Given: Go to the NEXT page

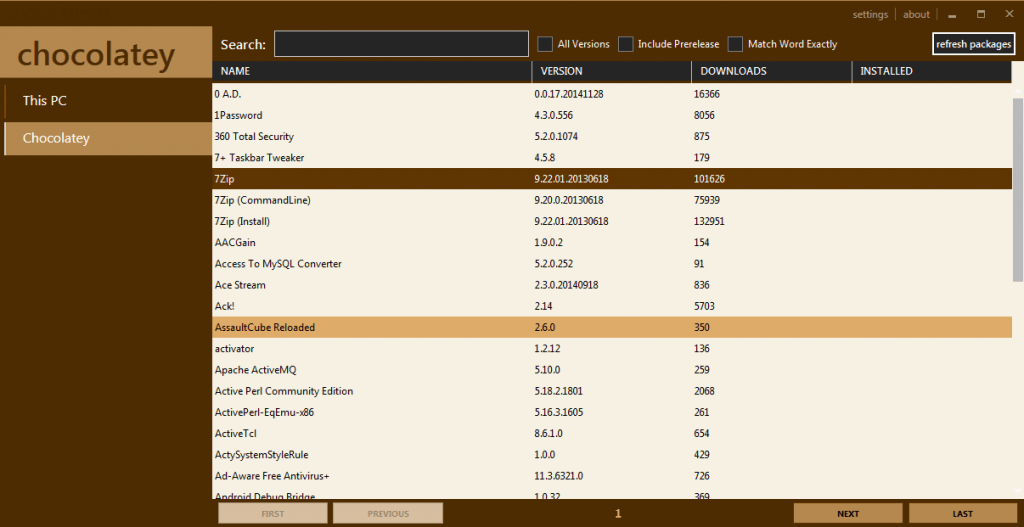Looking at the screenshot, I should tap(848, 513).
